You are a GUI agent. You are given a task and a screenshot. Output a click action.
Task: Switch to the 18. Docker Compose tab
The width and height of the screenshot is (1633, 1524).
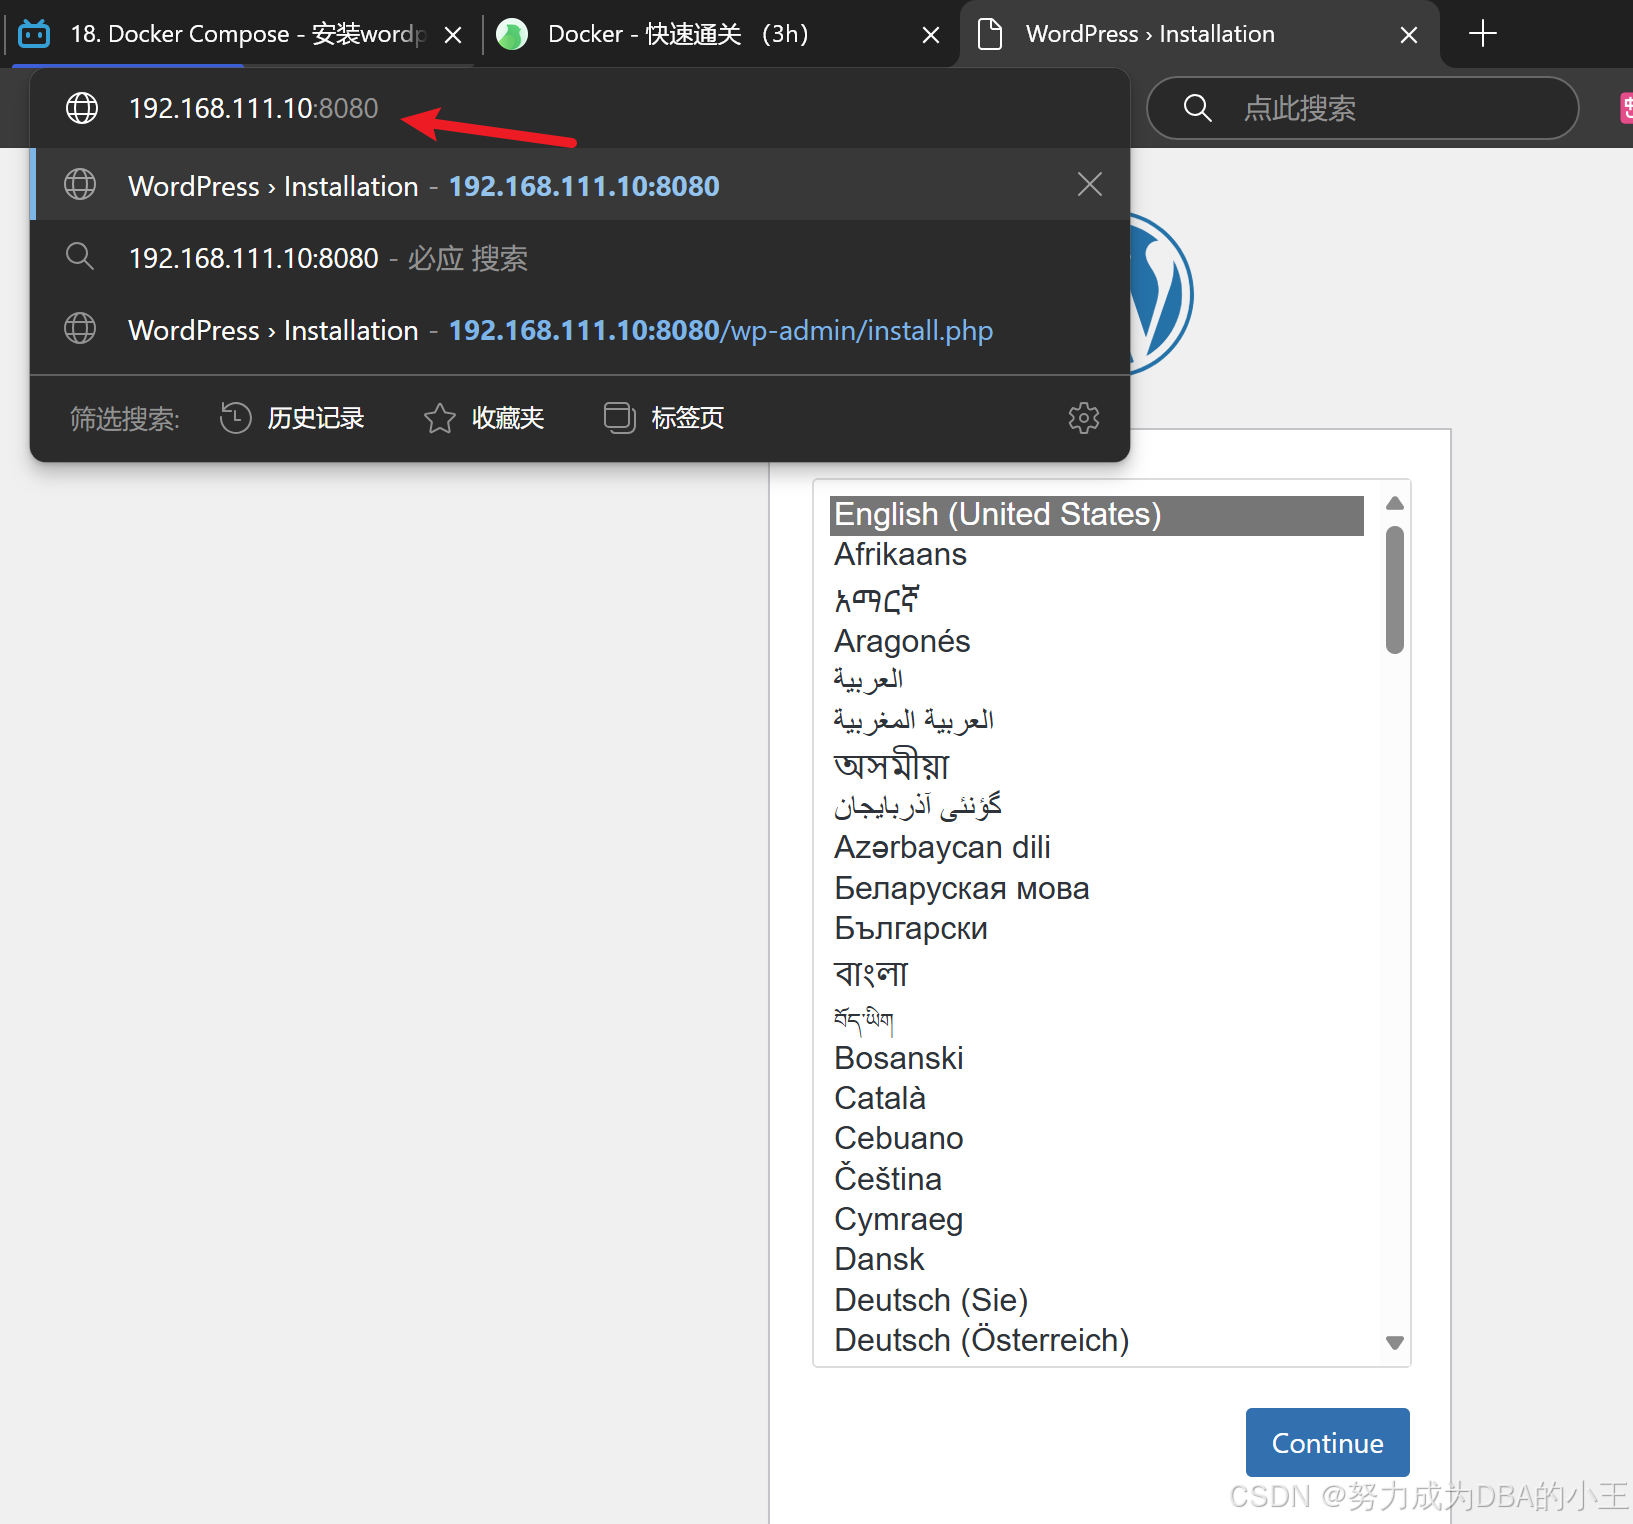pos(240,34)
